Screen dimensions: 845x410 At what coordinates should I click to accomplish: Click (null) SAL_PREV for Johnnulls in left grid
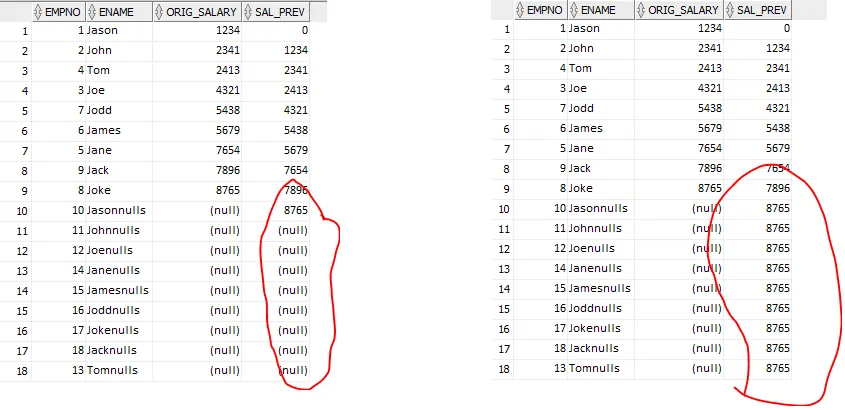[x=292, y=230]
